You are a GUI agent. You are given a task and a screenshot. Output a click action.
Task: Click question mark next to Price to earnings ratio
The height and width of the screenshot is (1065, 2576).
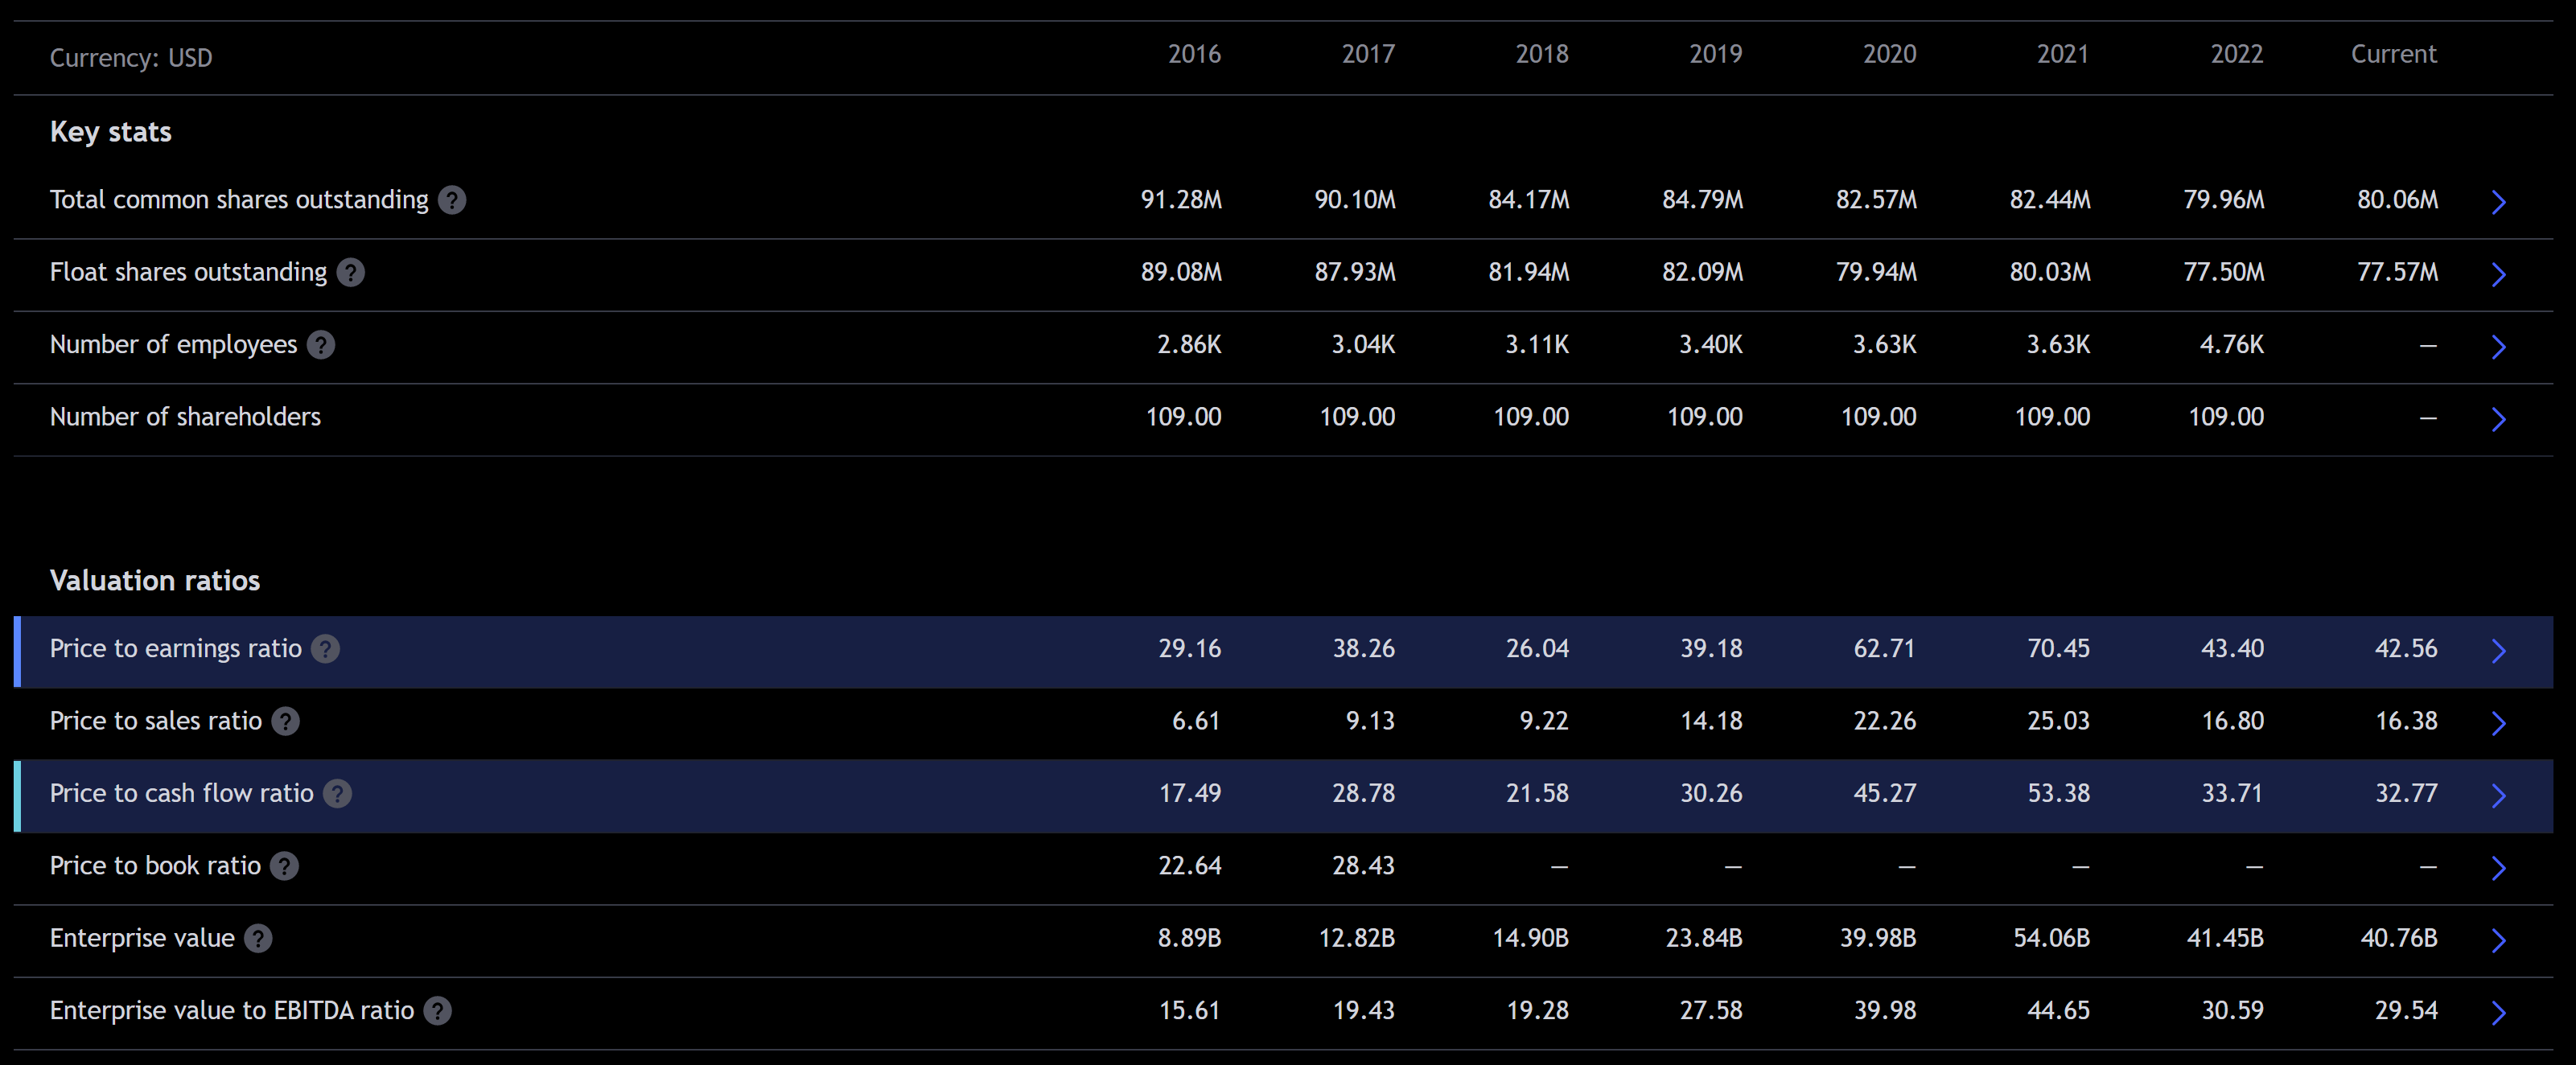tap(325, 649)
